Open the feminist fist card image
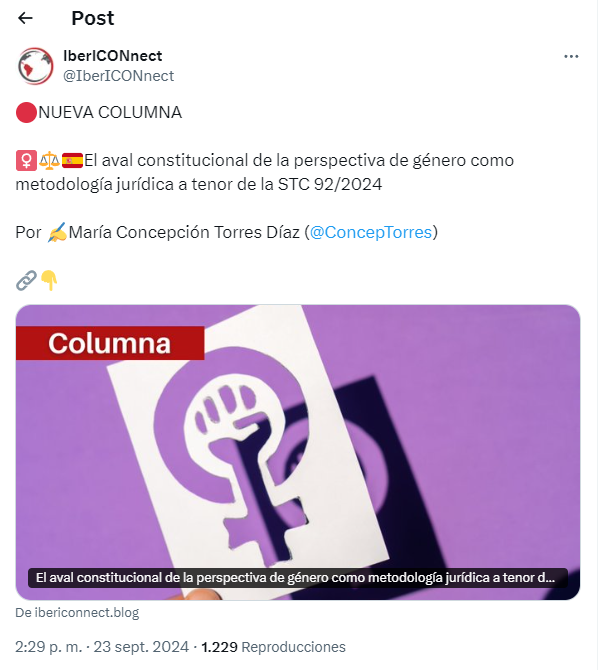The image size is (606, 670). click(x=298, y=452)
